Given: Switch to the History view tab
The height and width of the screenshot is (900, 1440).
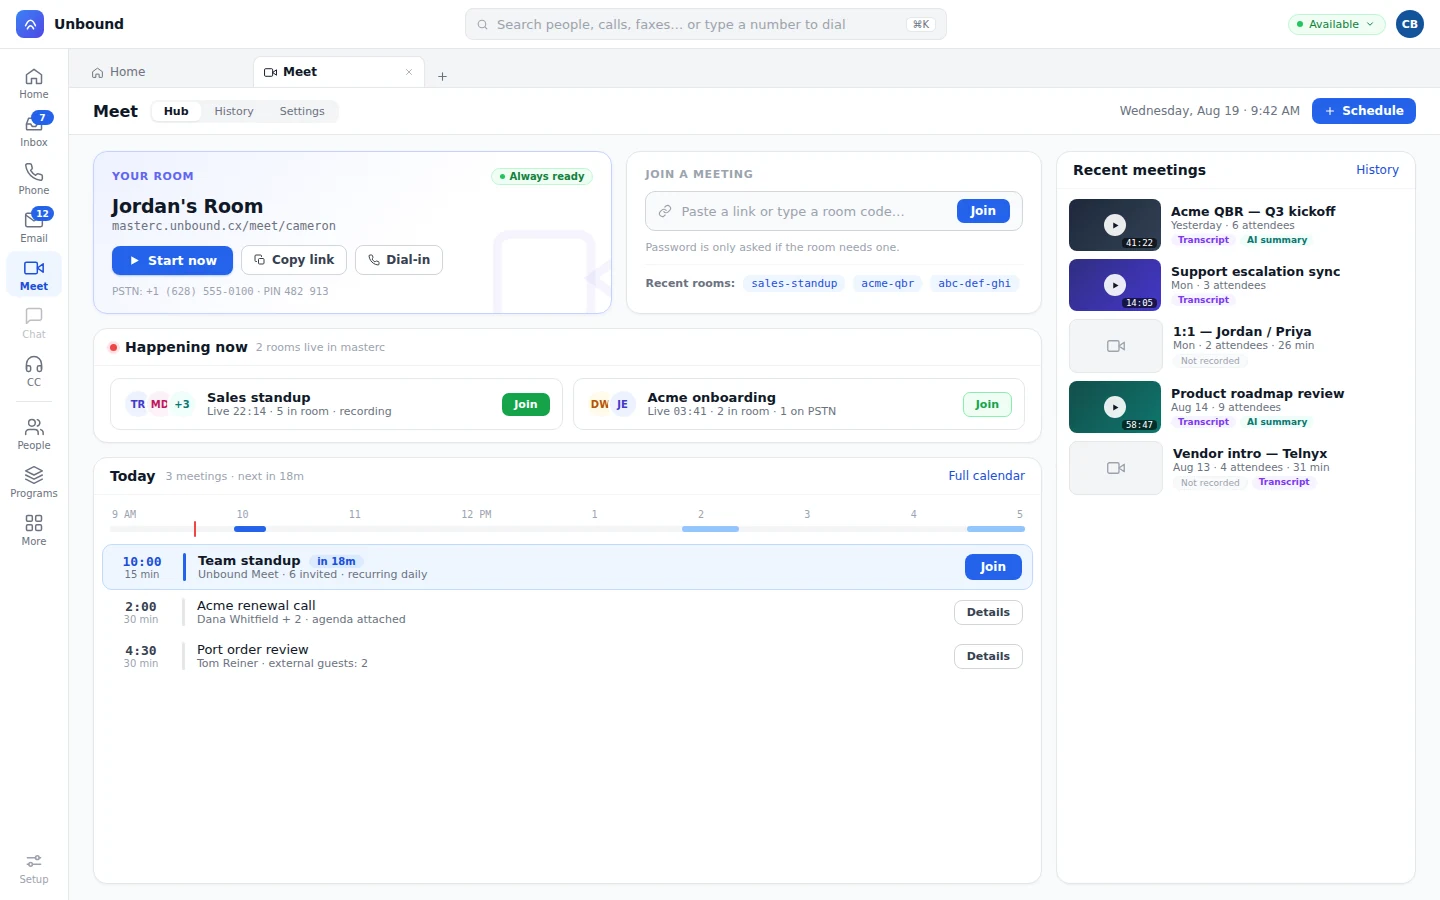Looking at the screenshot, I should [x=234, y=111].
